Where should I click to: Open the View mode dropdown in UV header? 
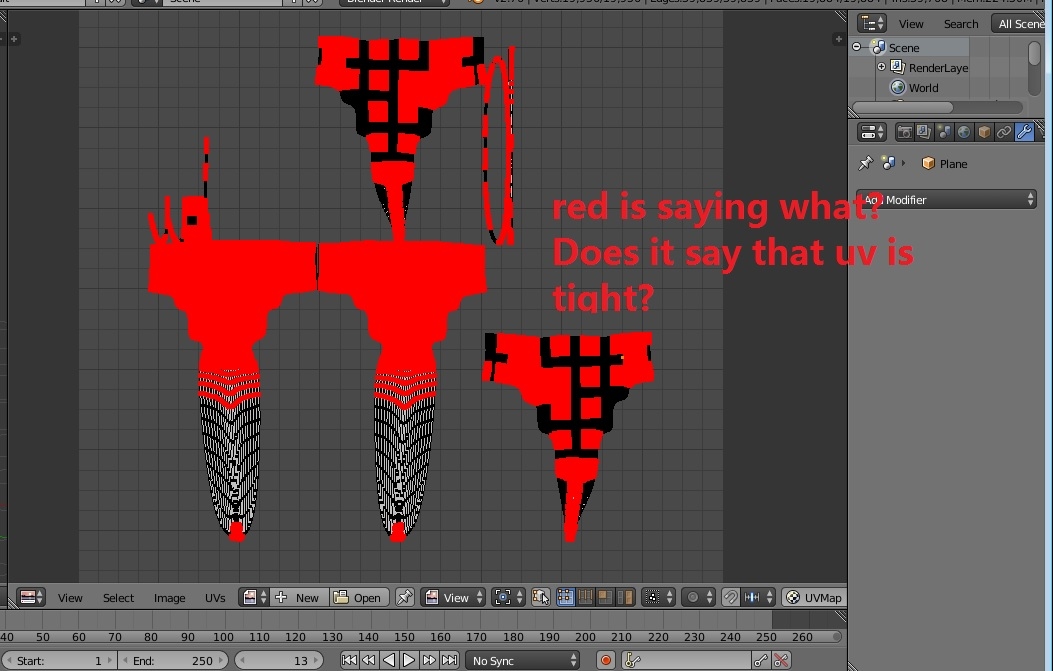[x=453, y=597]
